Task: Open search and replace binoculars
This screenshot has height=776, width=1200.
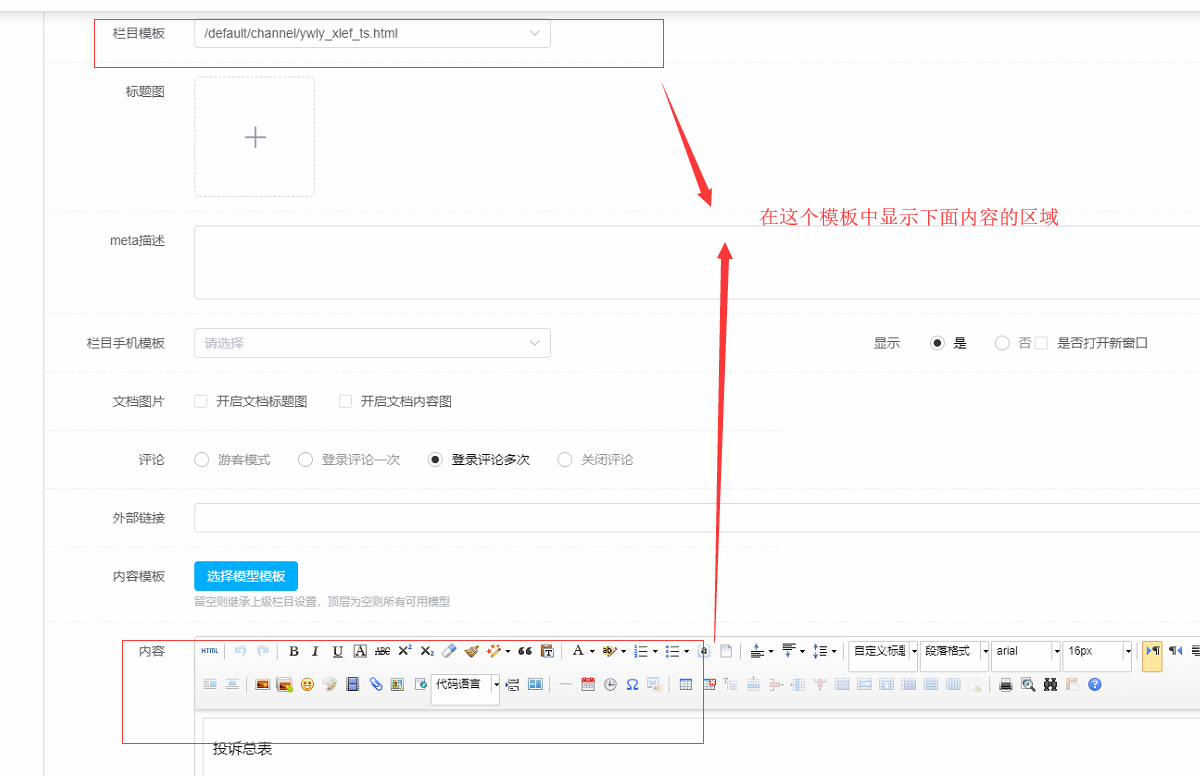Action: coord(1050,685)
